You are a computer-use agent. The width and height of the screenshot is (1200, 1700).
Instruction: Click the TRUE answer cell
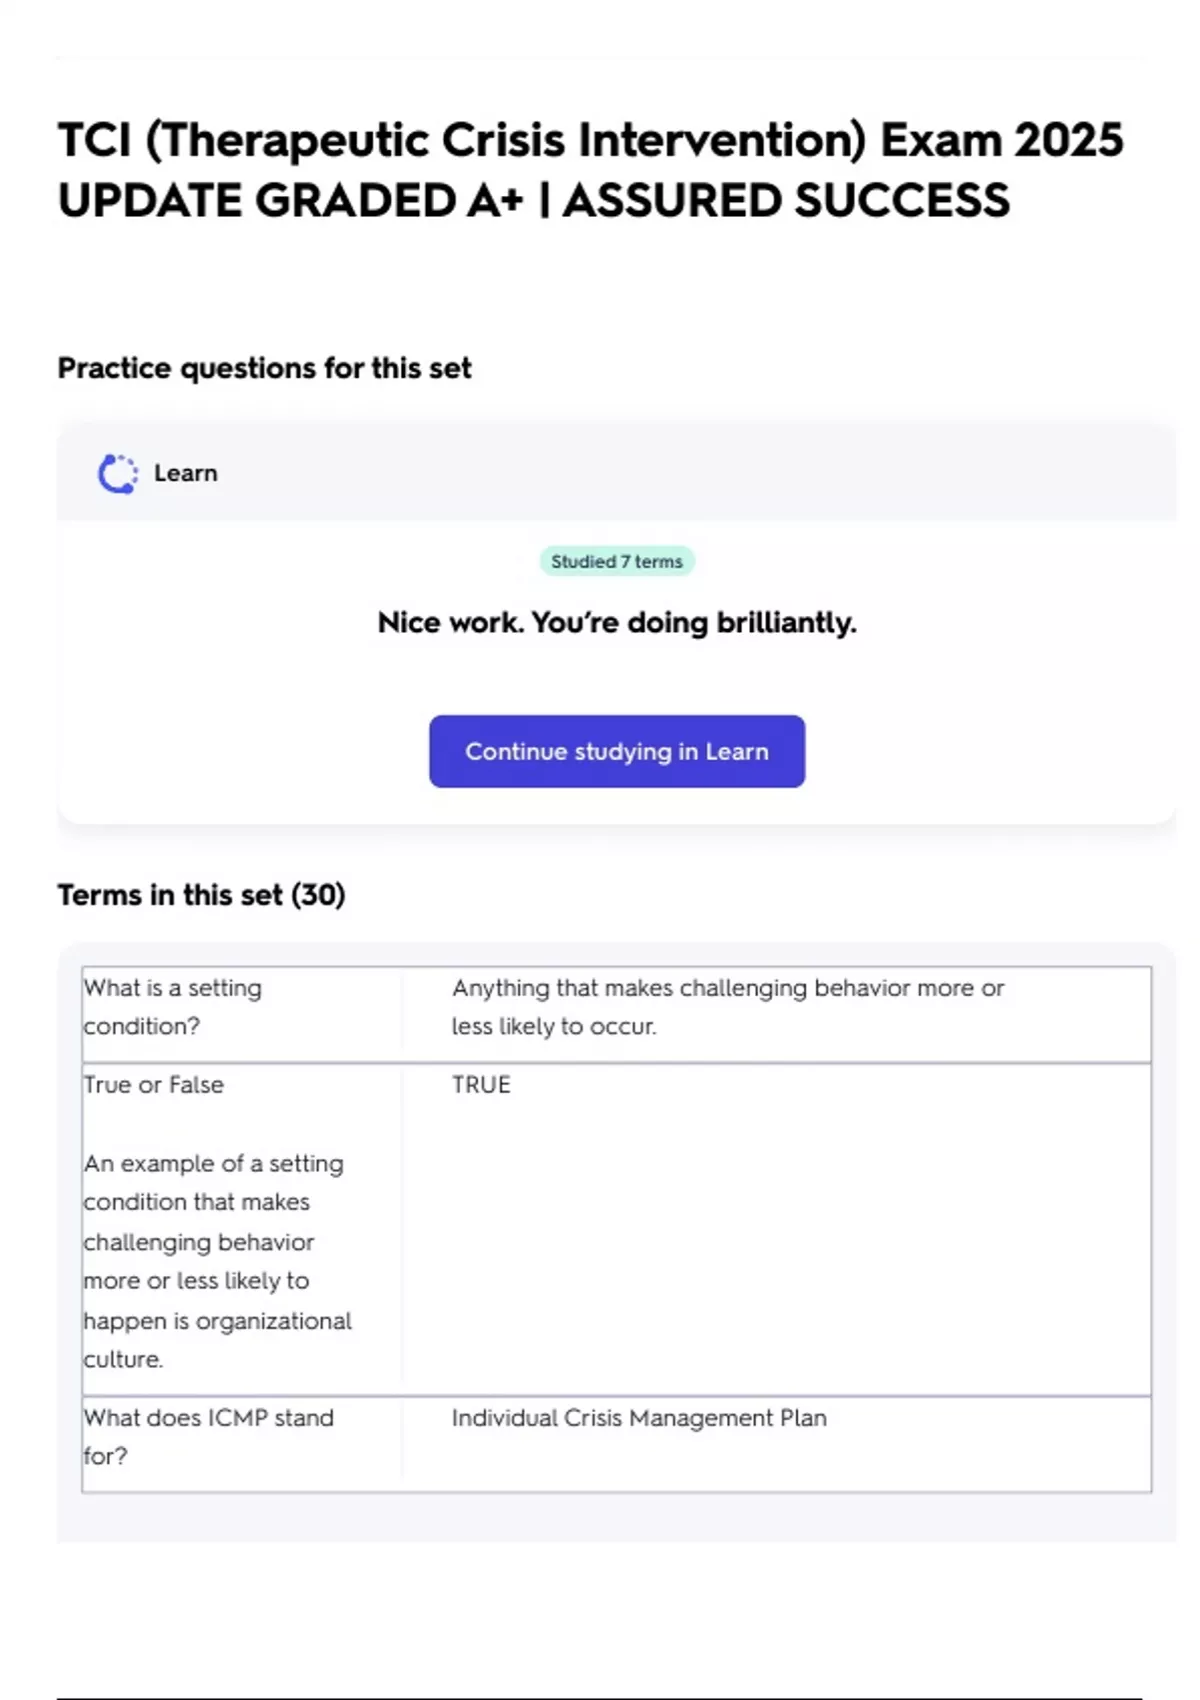(x=481, y=1085)
